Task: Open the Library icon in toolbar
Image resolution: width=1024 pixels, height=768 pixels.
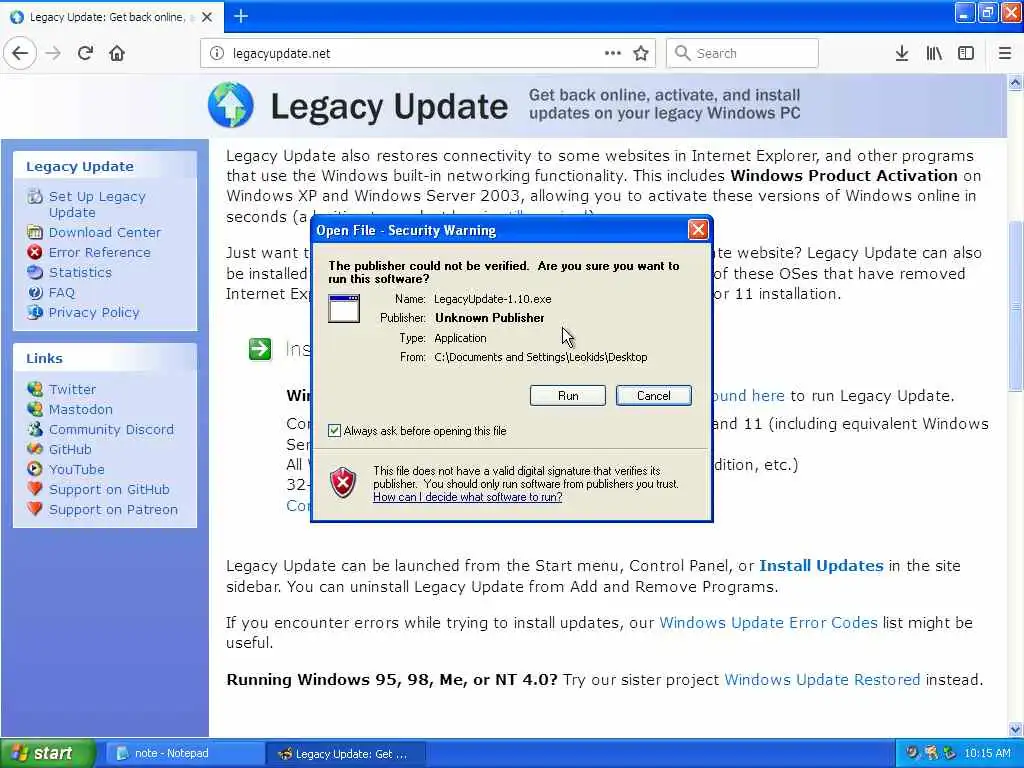Action: point(934,54)
